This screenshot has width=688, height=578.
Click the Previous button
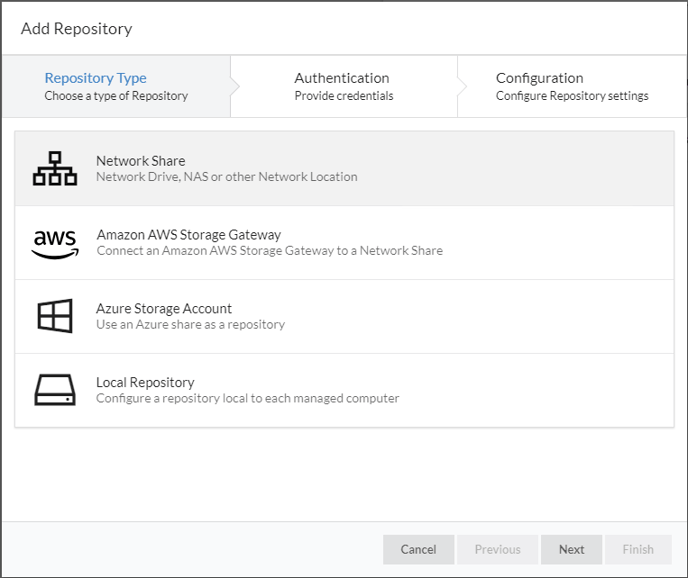pyautogui.click(x=498, y=549)
